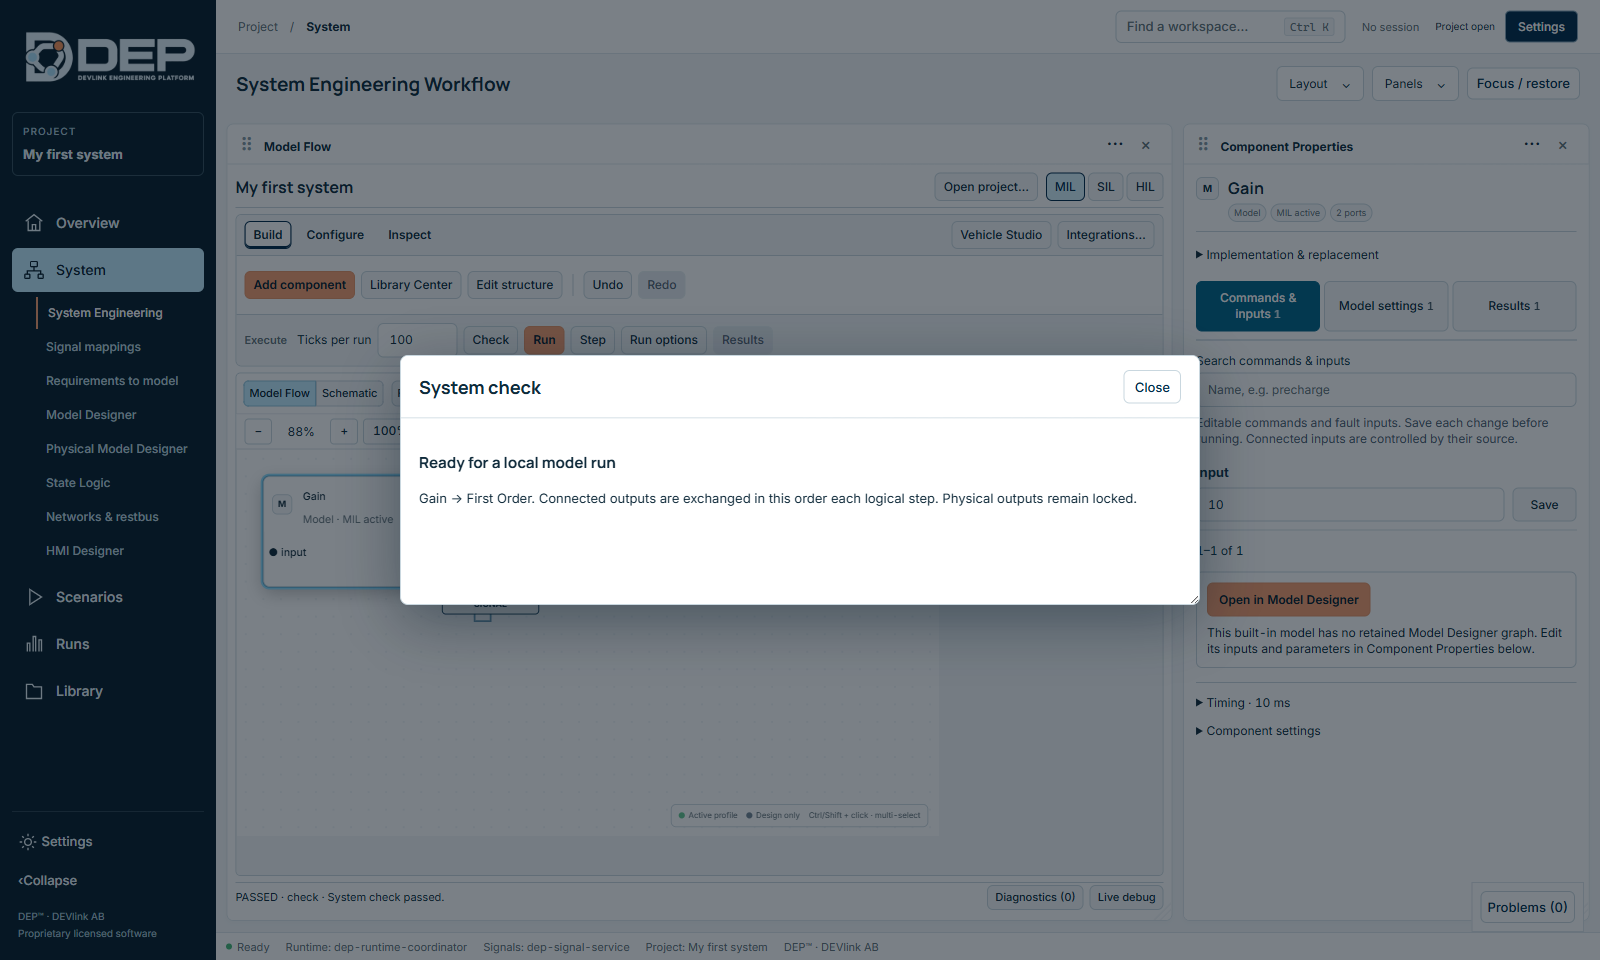Click the Find a workspace search box
The image size is (1600, 960).
coord(1230,27)
